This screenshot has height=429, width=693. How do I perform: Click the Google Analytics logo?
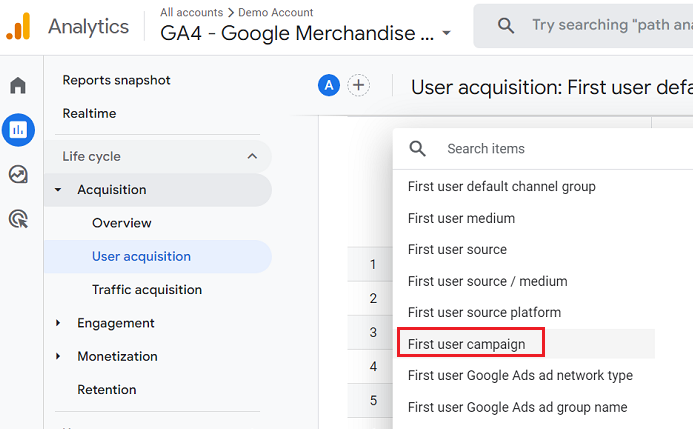18,27
